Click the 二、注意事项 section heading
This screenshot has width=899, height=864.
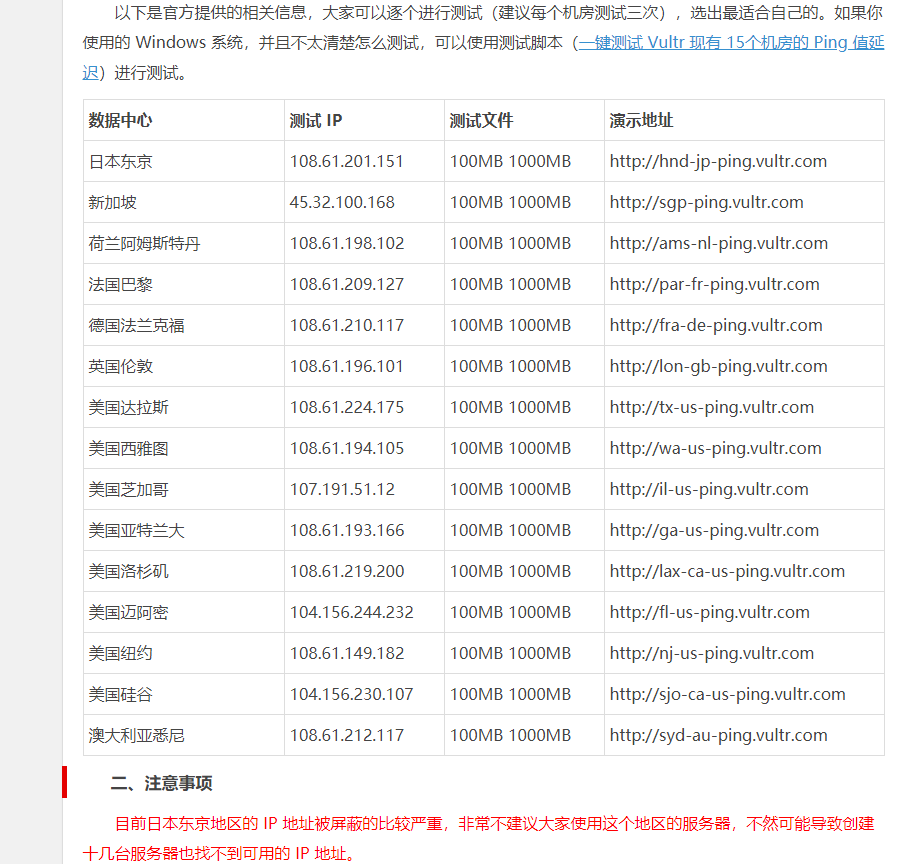(161, 783)
